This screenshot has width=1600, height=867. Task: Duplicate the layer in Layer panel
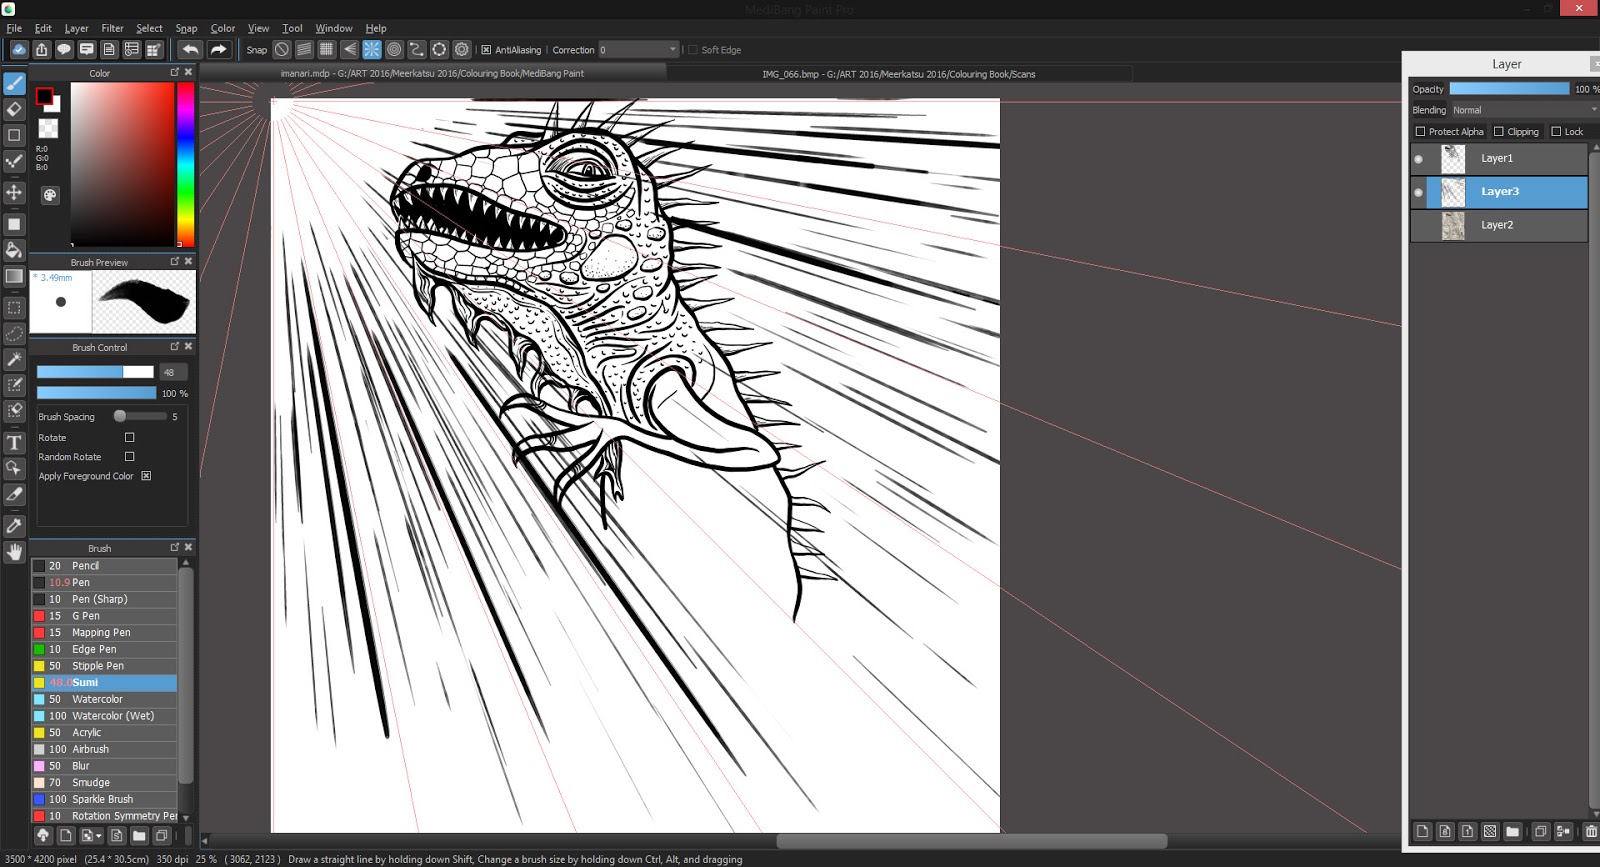click(1540, 831)
